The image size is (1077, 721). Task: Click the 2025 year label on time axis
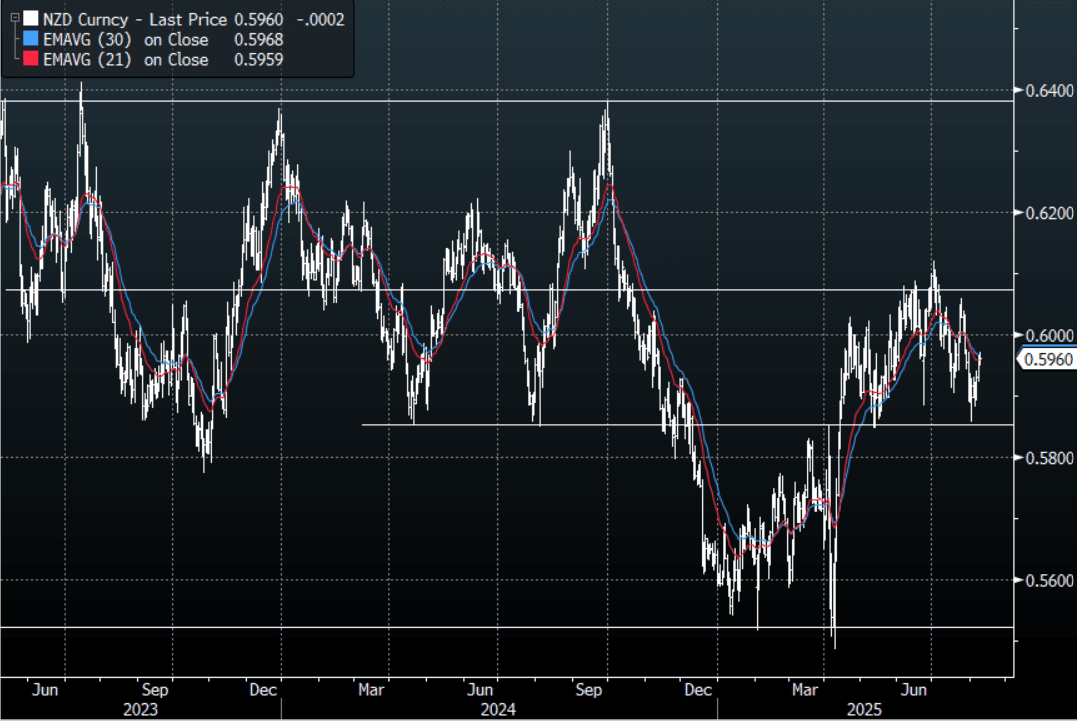click(x=863, y=709)
